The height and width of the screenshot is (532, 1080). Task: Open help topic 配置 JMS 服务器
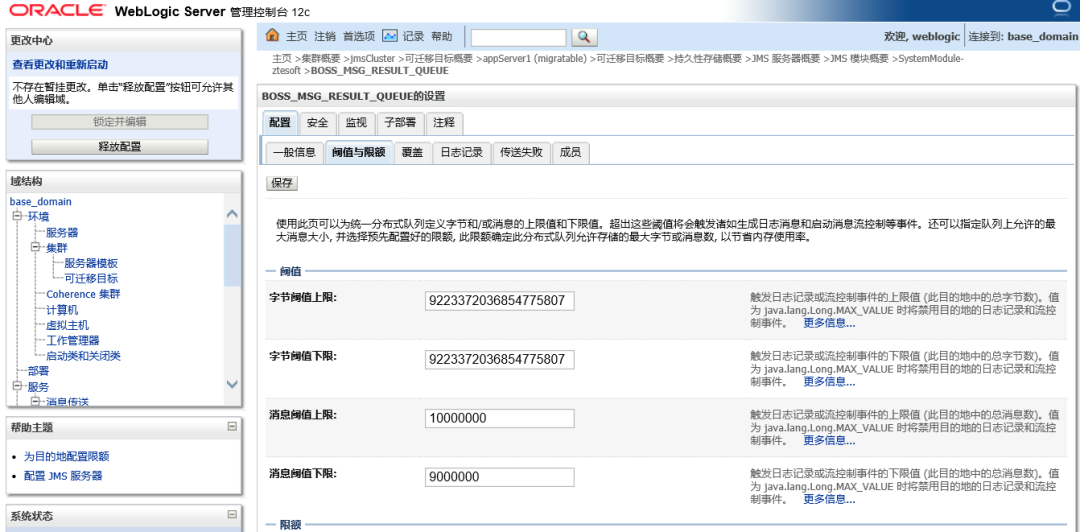click(x=63, y=475)
